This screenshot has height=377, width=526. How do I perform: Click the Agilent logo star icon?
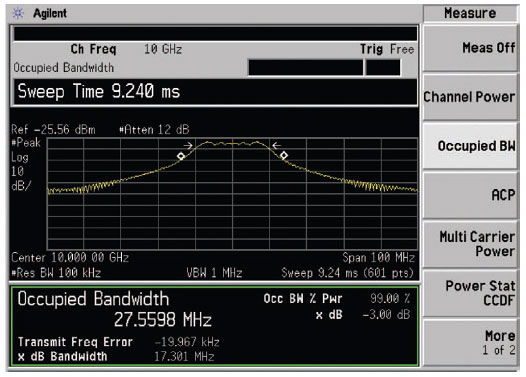[18, 13]
